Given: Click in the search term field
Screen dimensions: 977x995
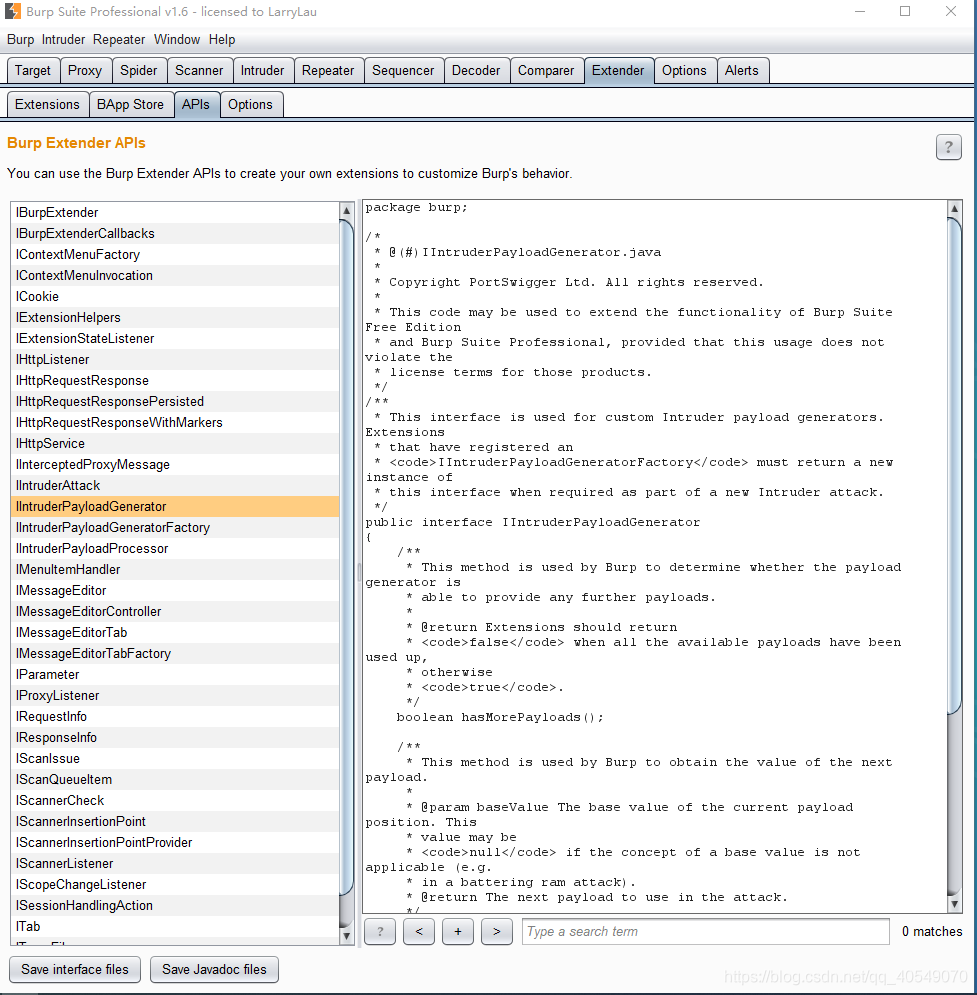Looking at the screenshot, I should [x=705, y=932].
